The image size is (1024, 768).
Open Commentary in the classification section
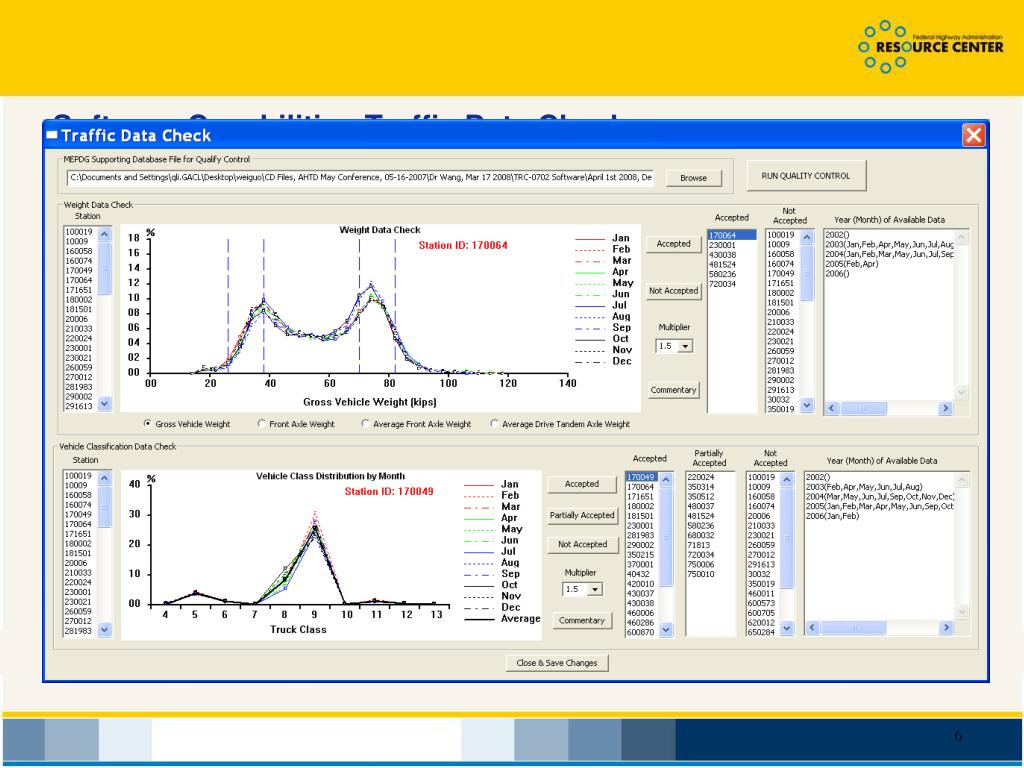click(x=583, y=620)
